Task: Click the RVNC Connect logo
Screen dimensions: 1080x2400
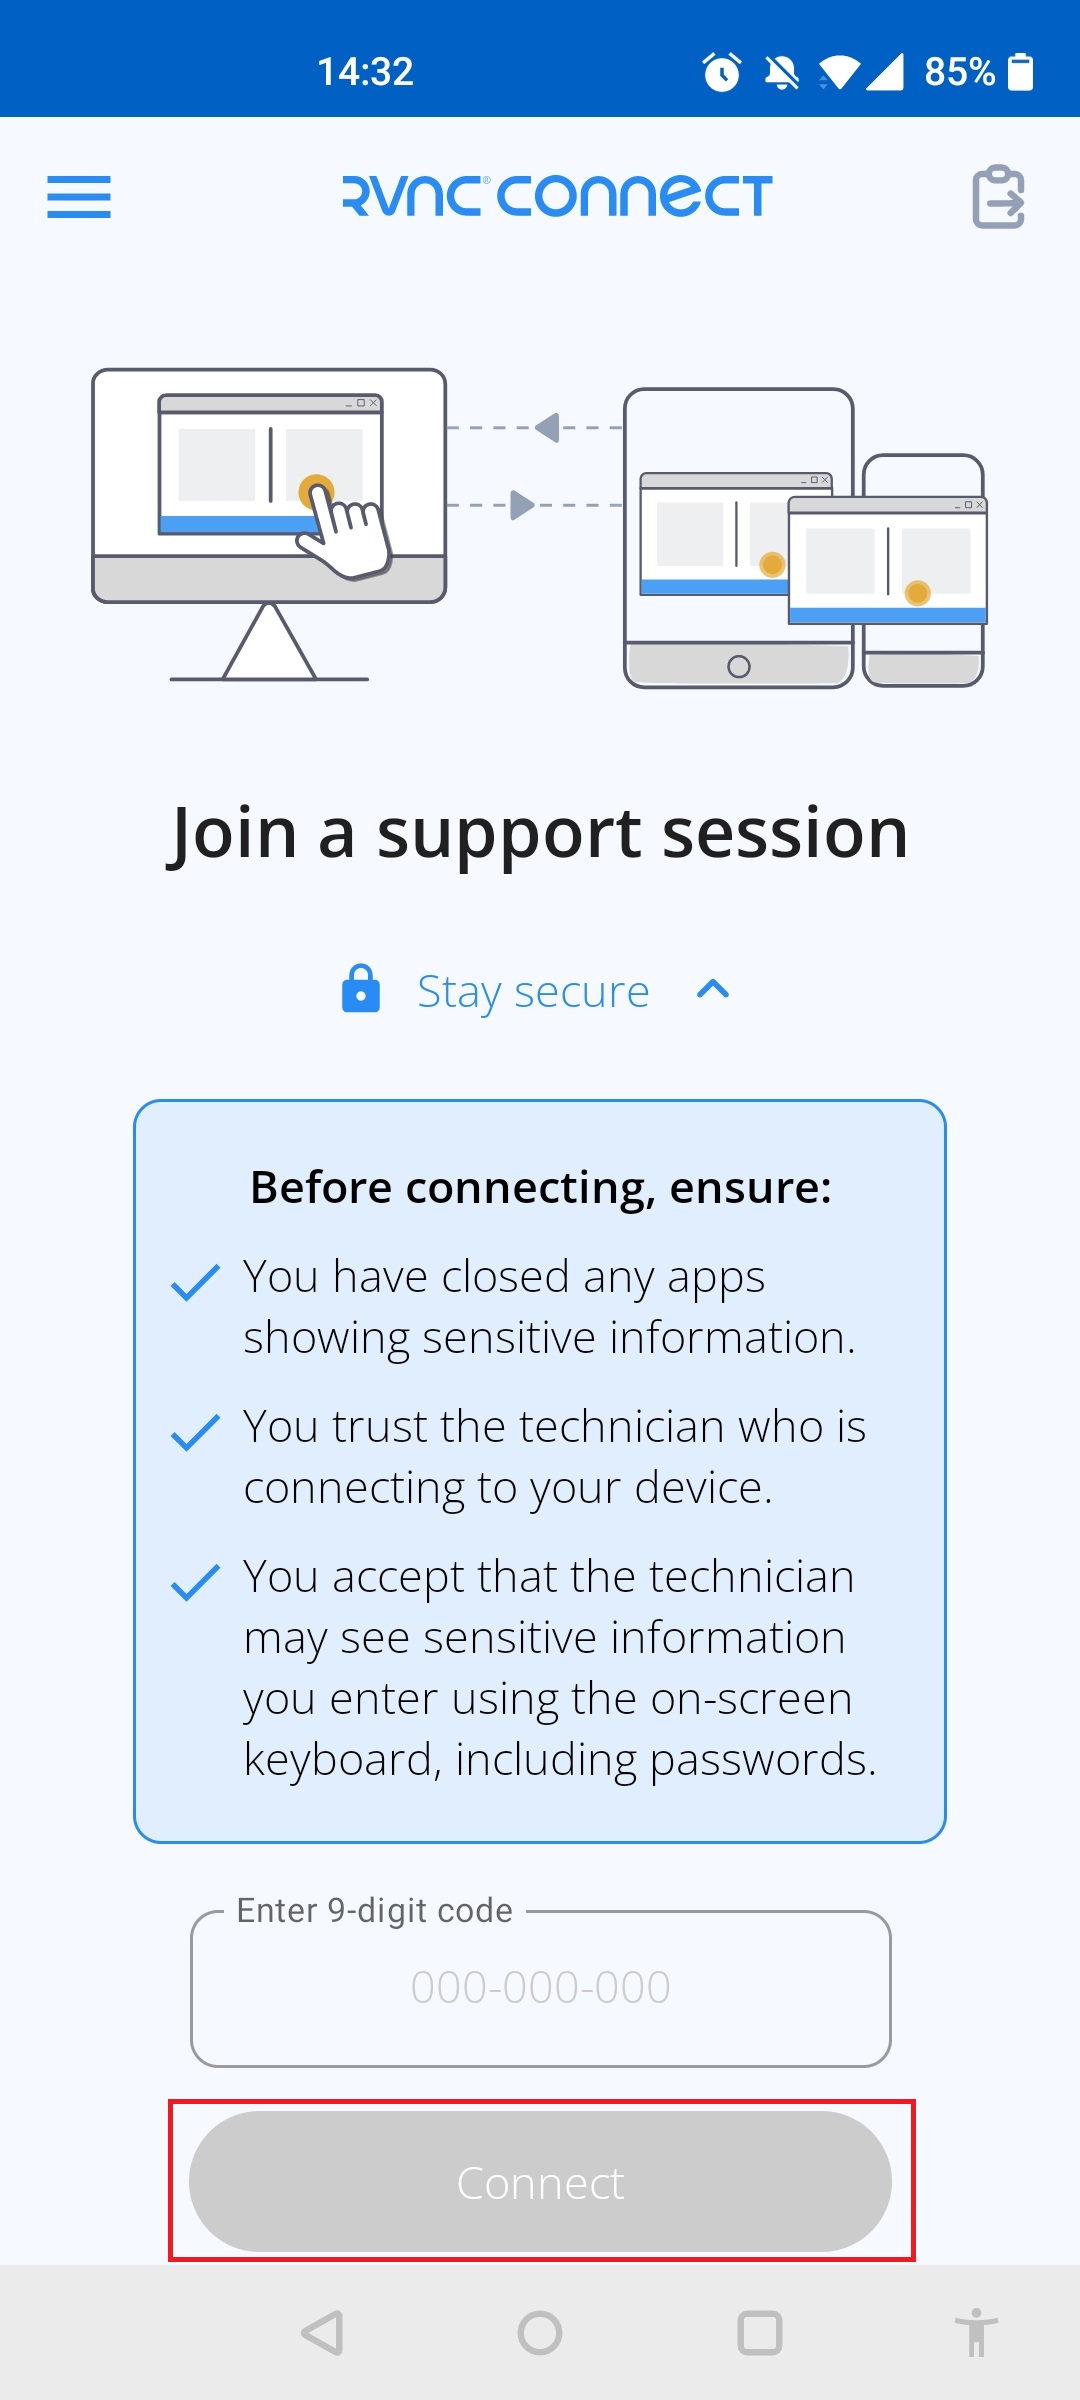Action: (557, 196)
